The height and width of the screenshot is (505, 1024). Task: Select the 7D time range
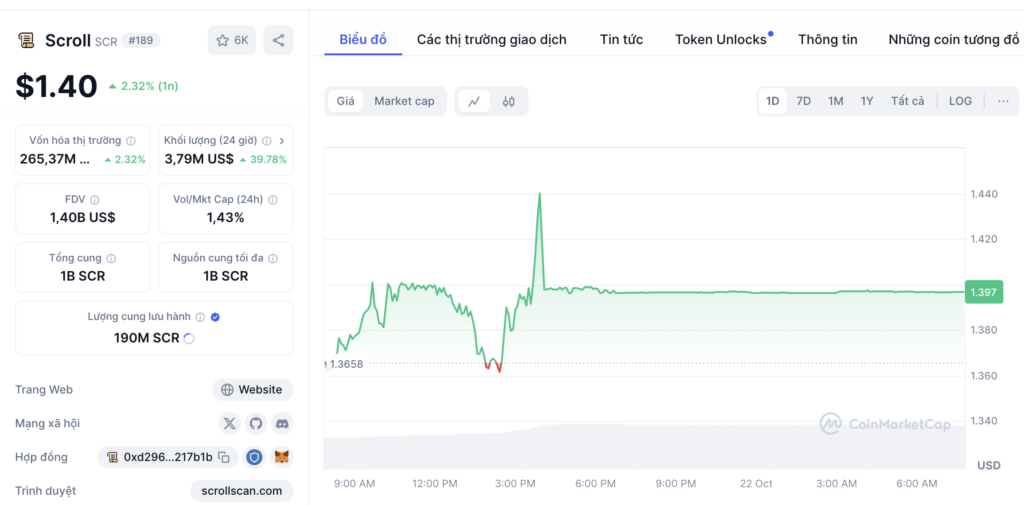[x=803, y=101]
